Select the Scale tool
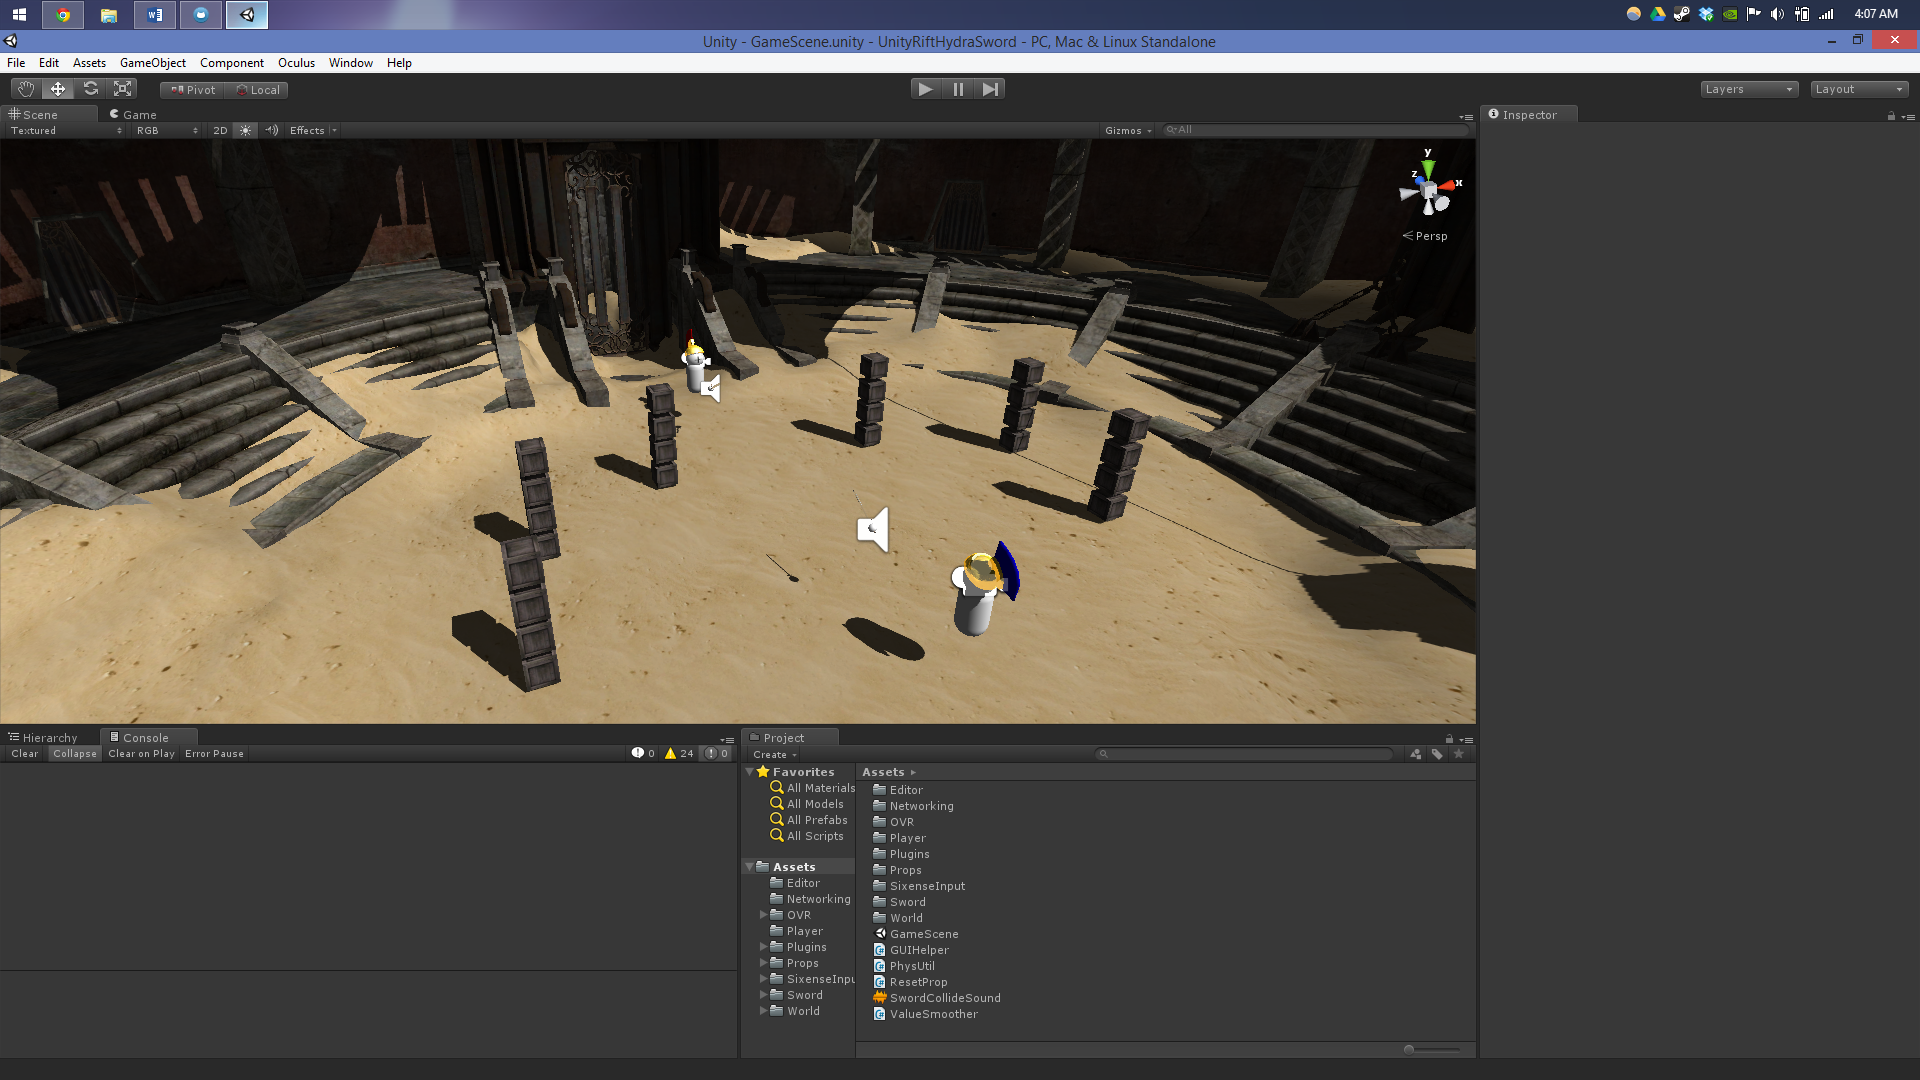The width and height of the screenshot is (1920, 1080). pos(123,89)
